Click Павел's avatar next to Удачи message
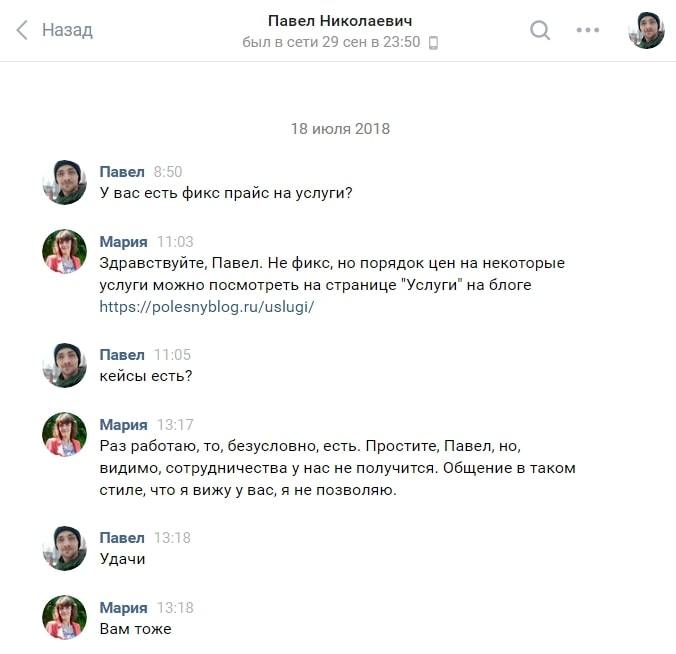 65,548
